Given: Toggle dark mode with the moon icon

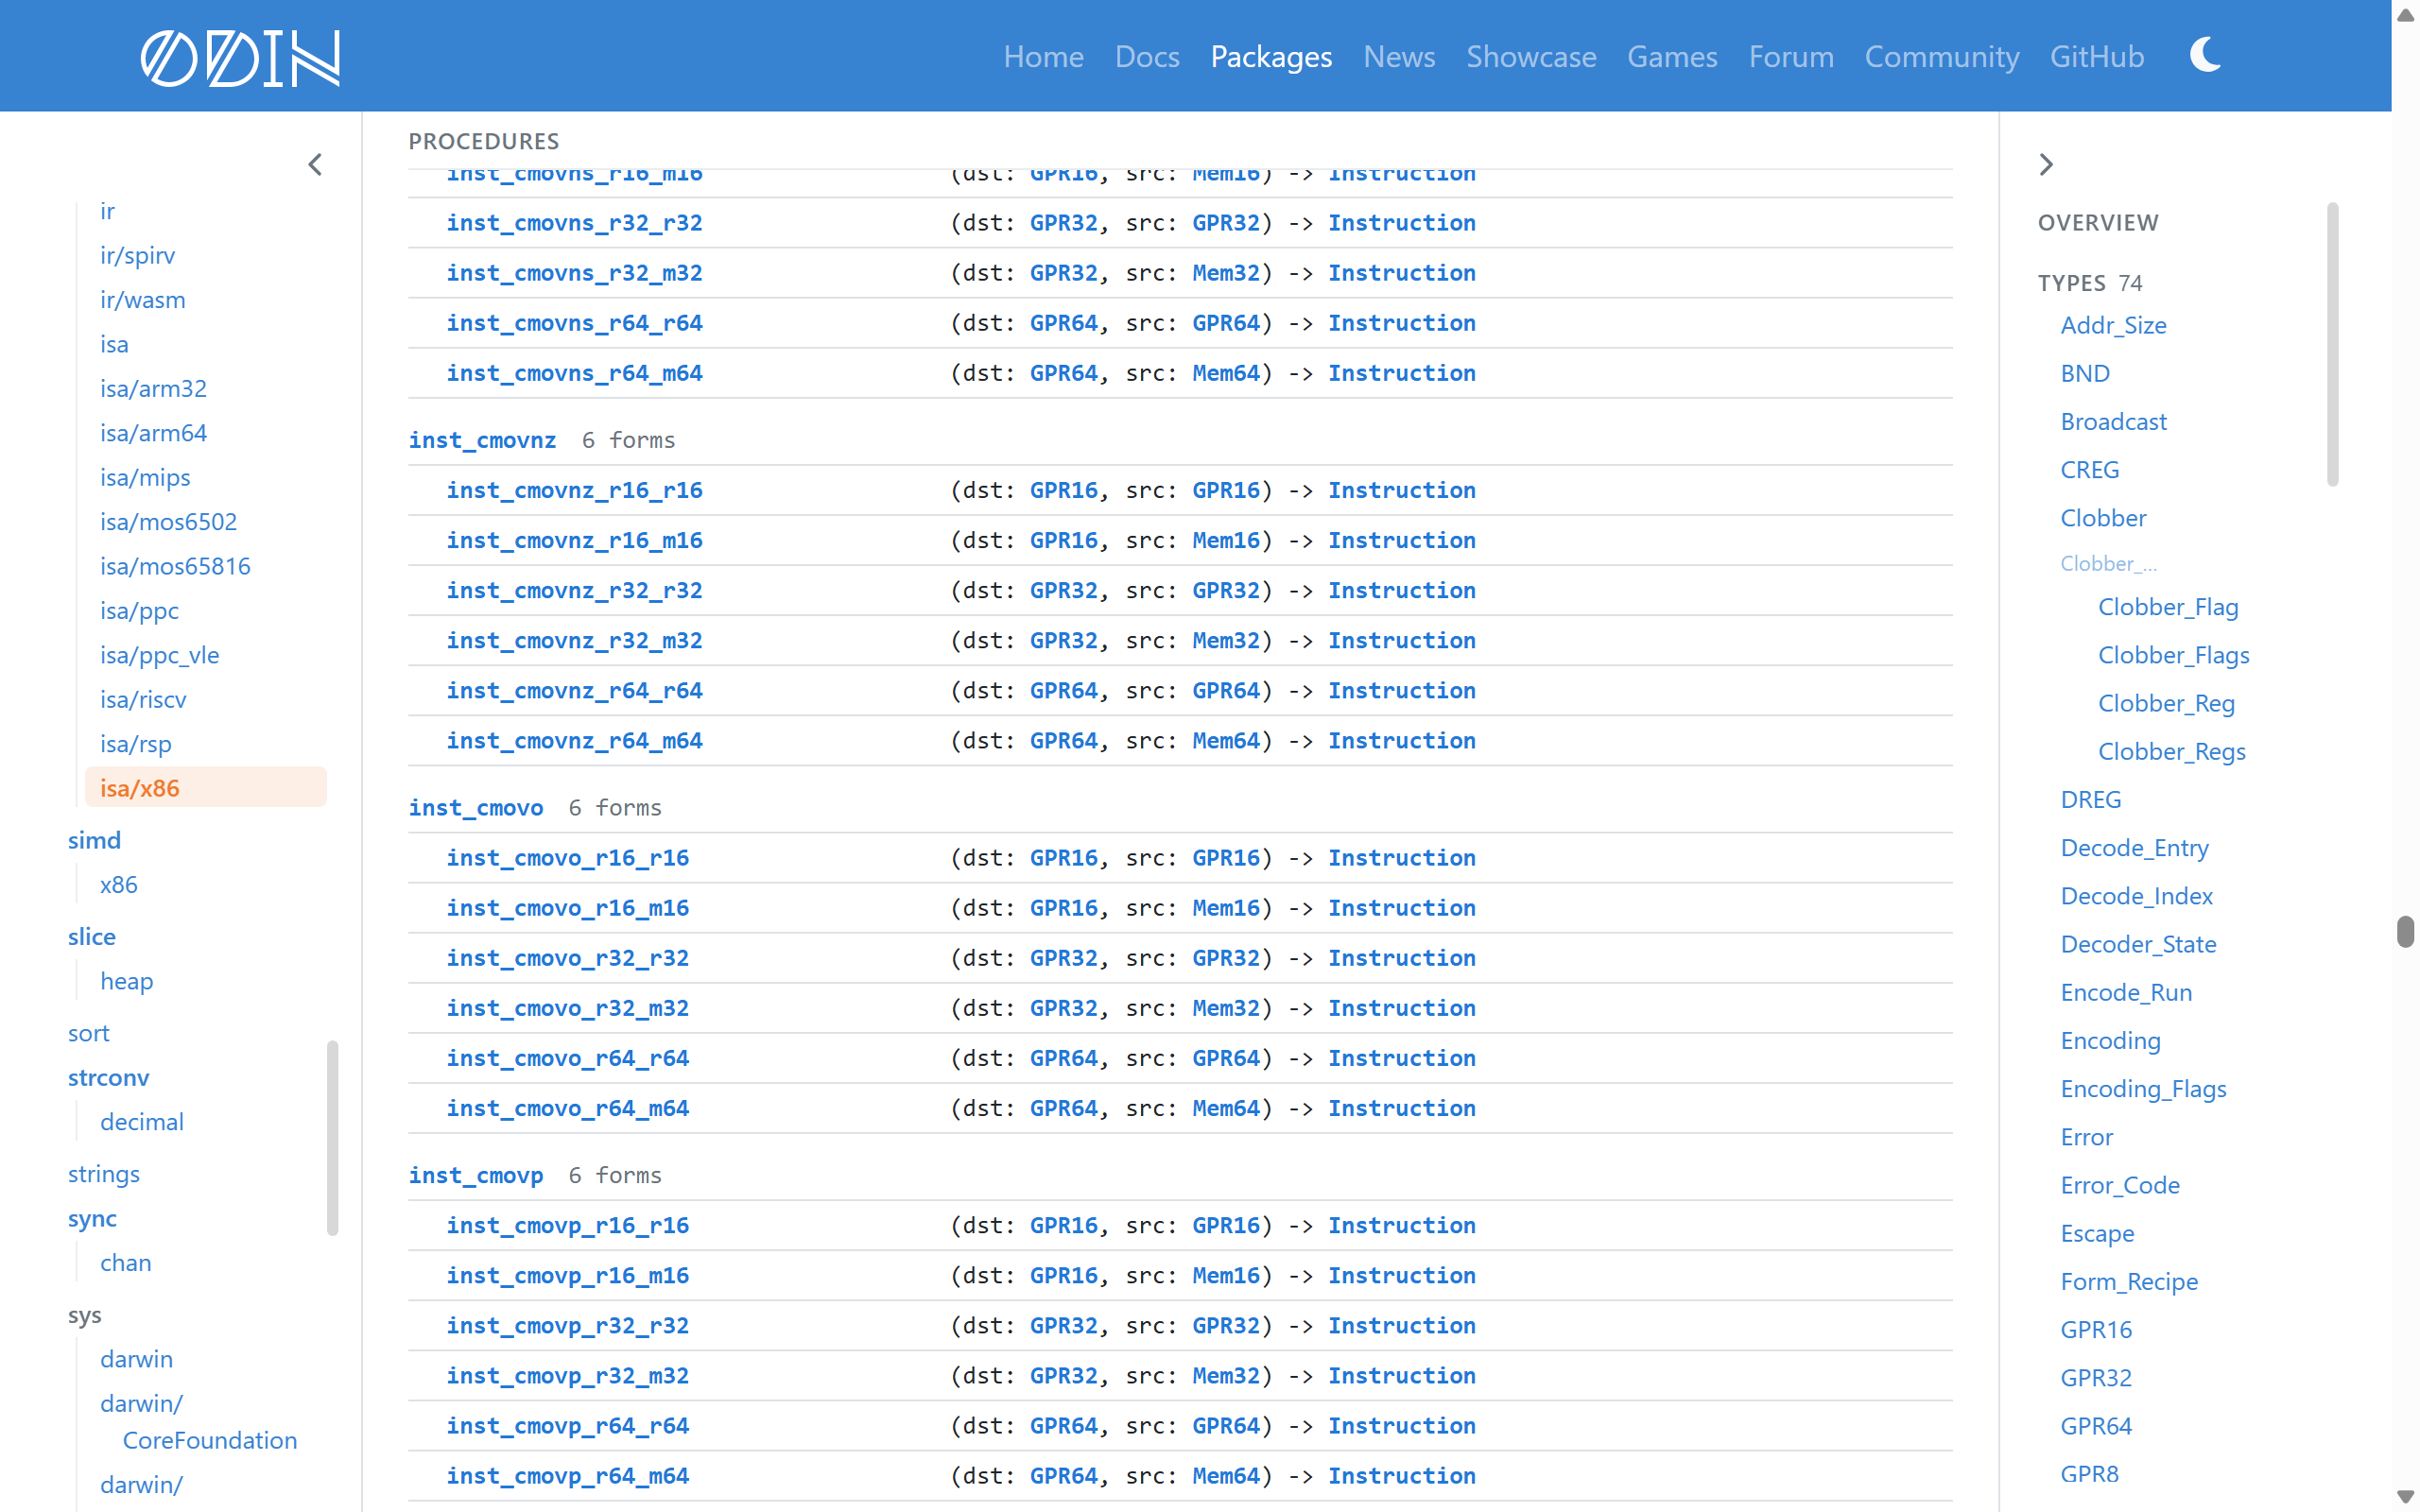Looking at the screenshot, I should tap(2205, 55).
